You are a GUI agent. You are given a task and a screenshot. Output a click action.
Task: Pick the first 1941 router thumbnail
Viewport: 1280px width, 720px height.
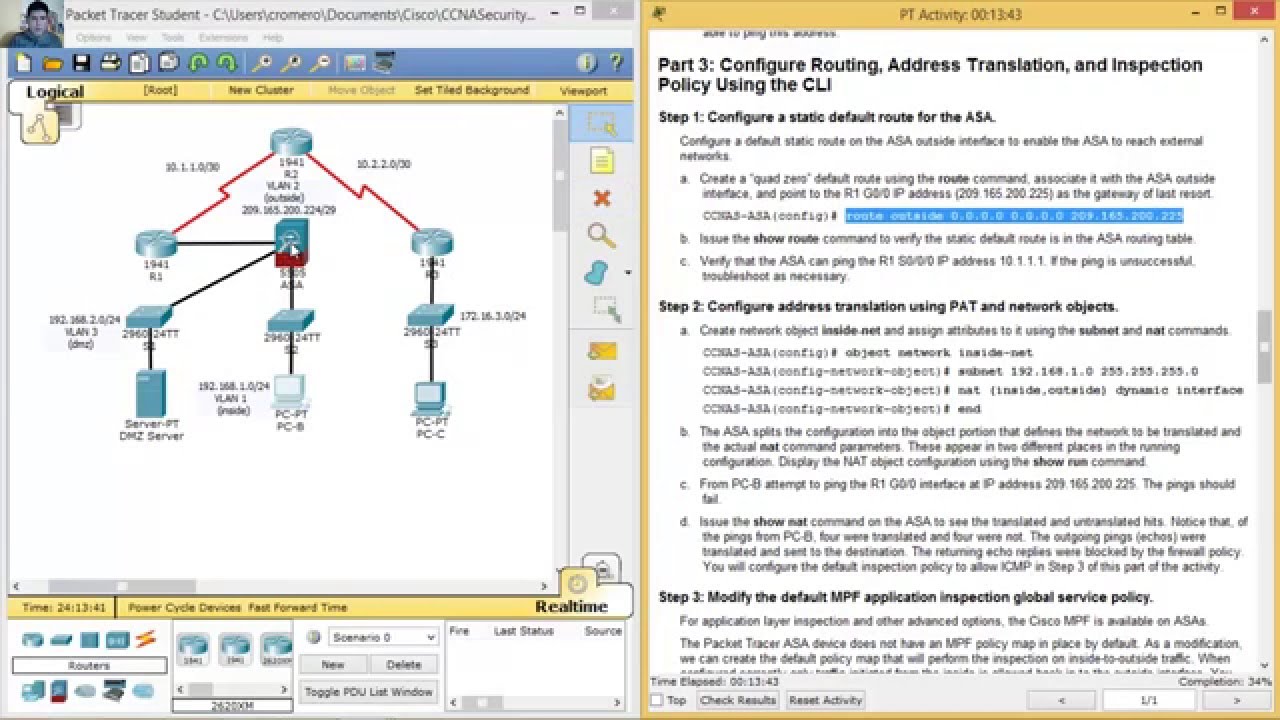click(x=192, y=649)
